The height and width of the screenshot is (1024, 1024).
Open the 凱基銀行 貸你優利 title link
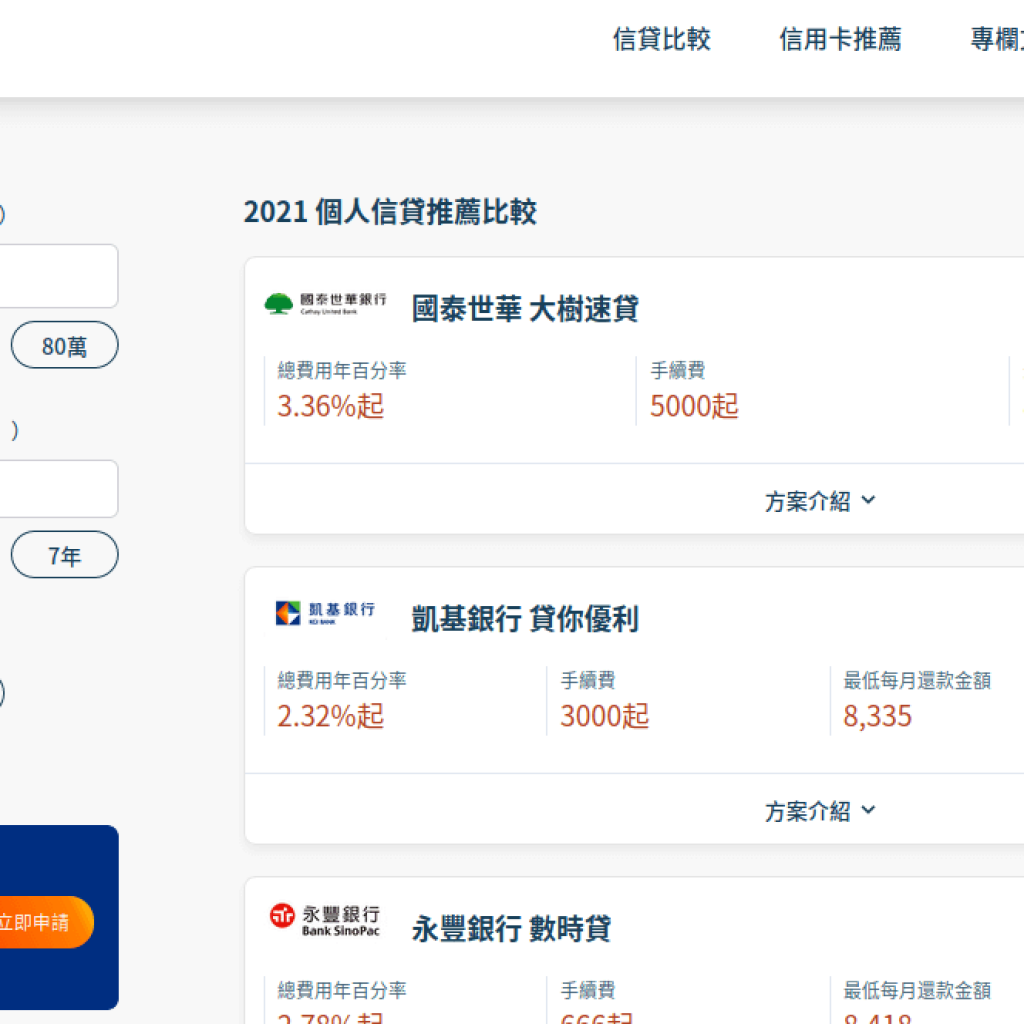pos(525,619)
